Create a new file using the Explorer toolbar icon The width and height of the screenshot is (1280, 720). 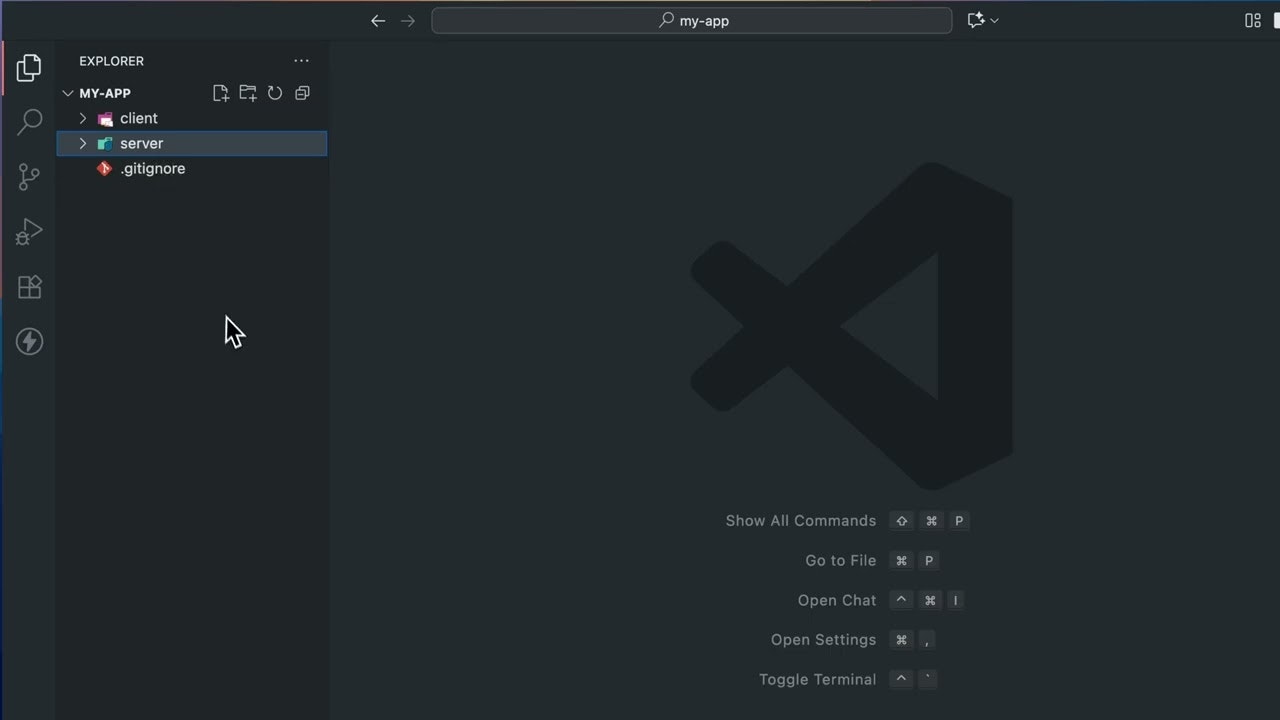(x=220, y=92)
